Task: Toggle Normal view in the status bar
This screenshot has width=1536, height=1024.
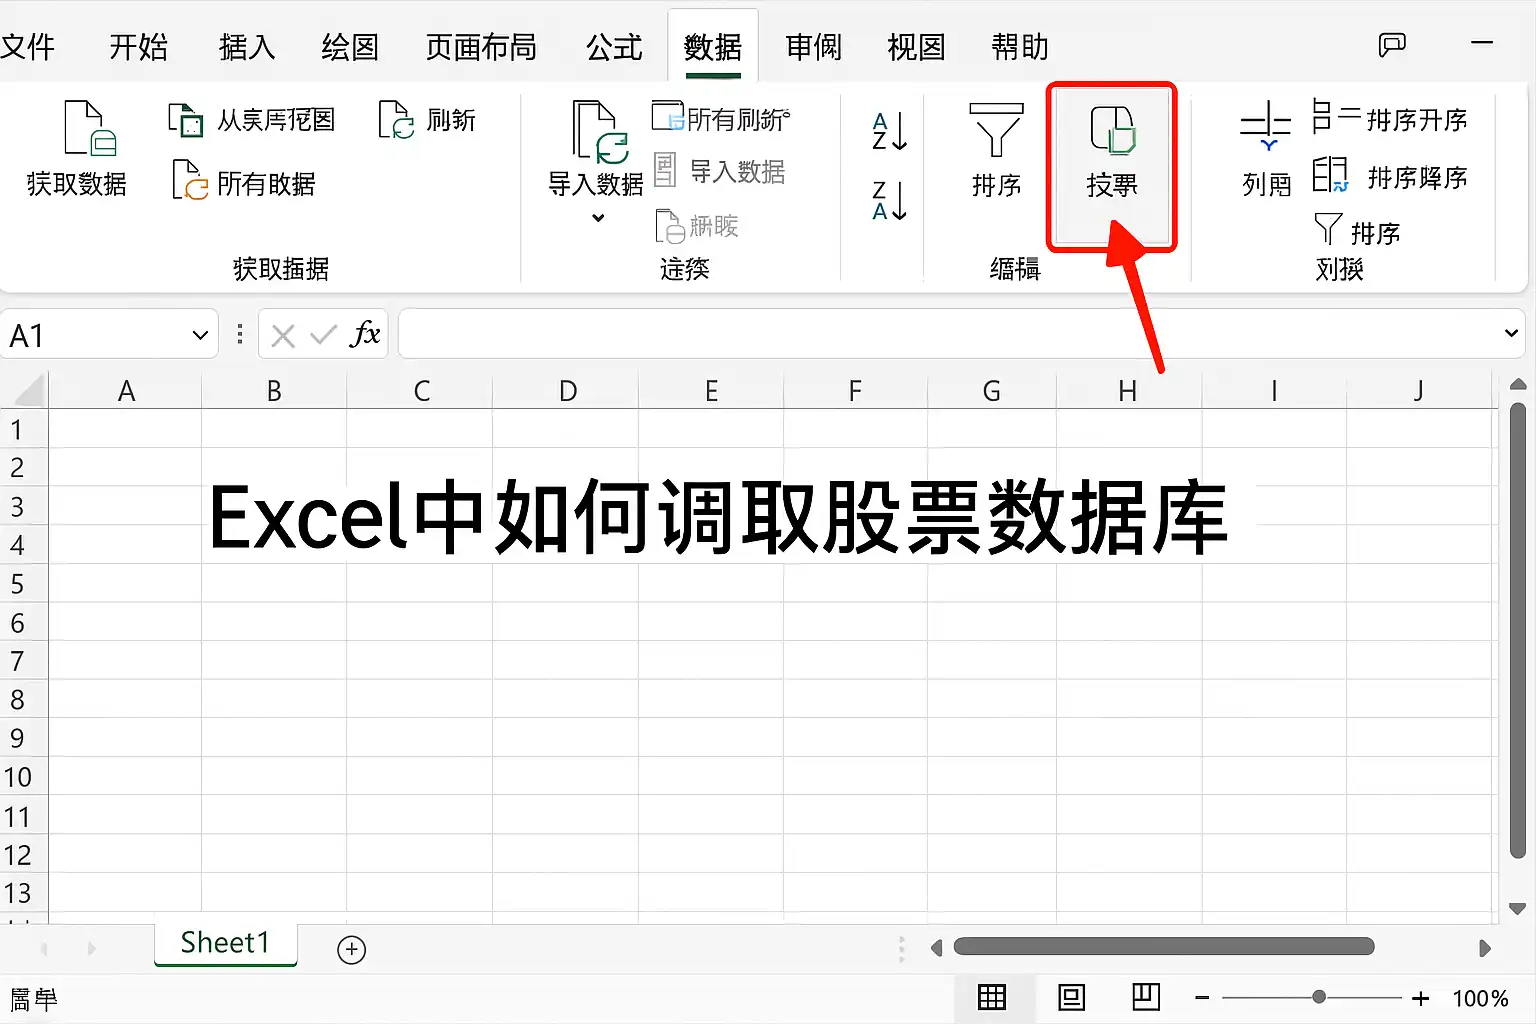Action: [993, 997]
